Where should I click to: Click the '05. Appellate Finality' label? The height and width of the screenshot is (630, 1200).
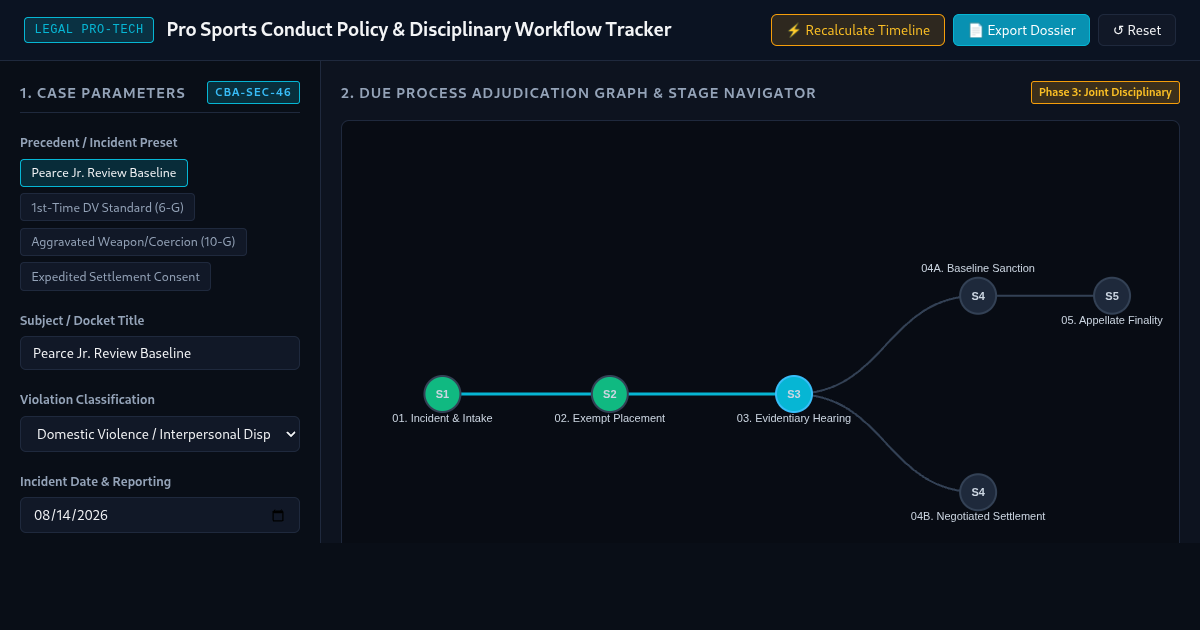tap(1112, 320)
